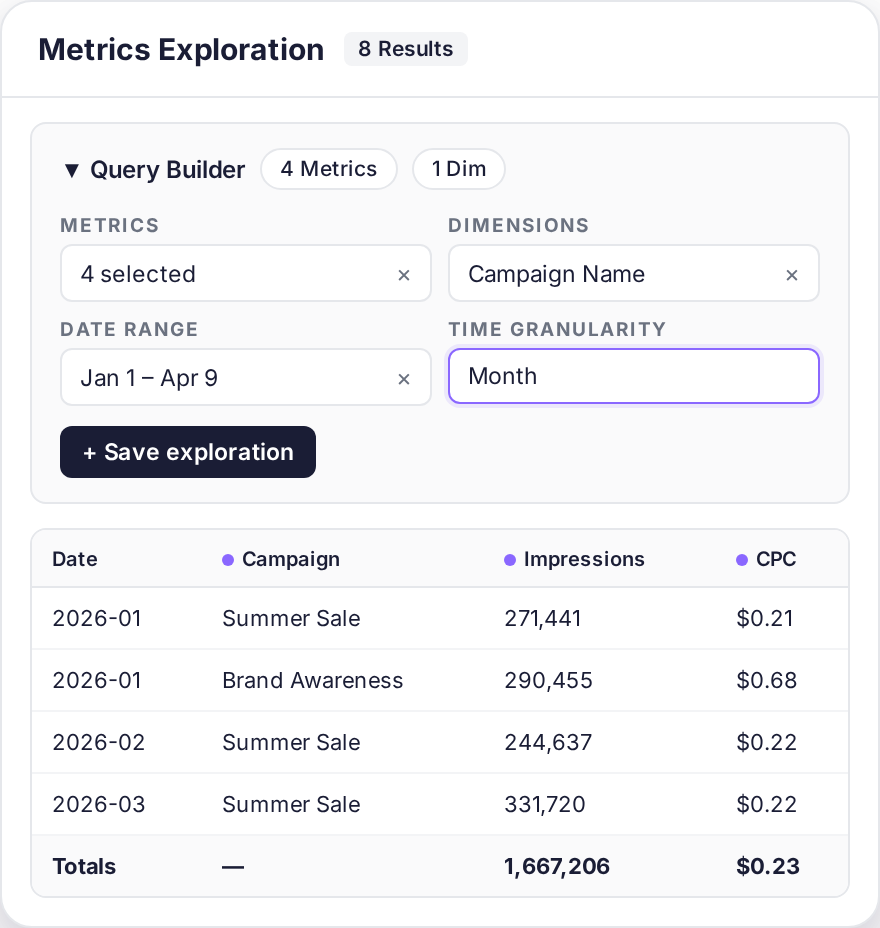Clear the Campaign Name dimension x icon
The image size is (880, 928).
coord(792,275)
